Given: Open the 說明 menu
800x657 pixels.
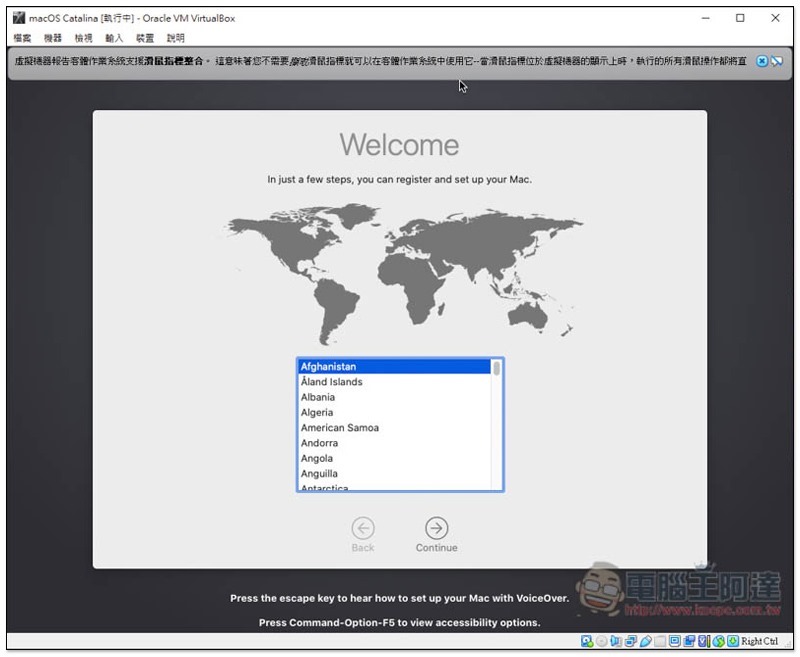Looking at the screenshot, I should coord(176,38).
